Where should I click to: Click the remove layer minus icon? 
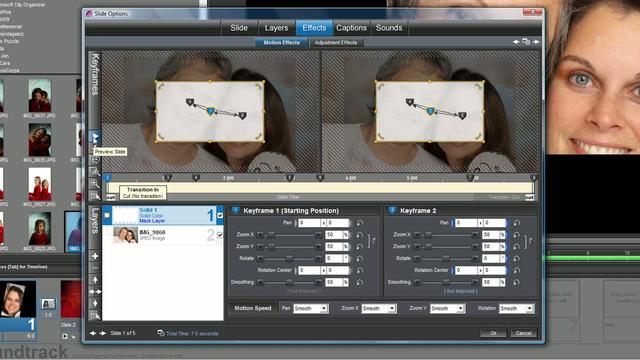[x=95, y=268]
